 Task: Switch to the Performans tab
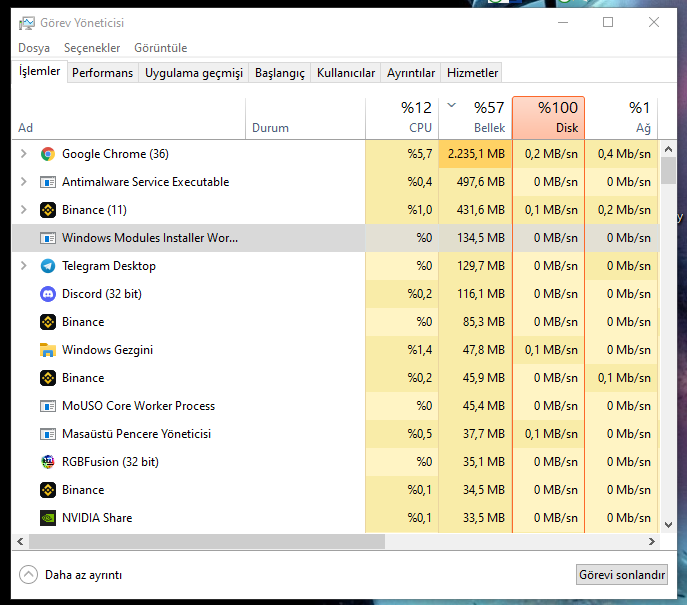(x=103, y=73)
